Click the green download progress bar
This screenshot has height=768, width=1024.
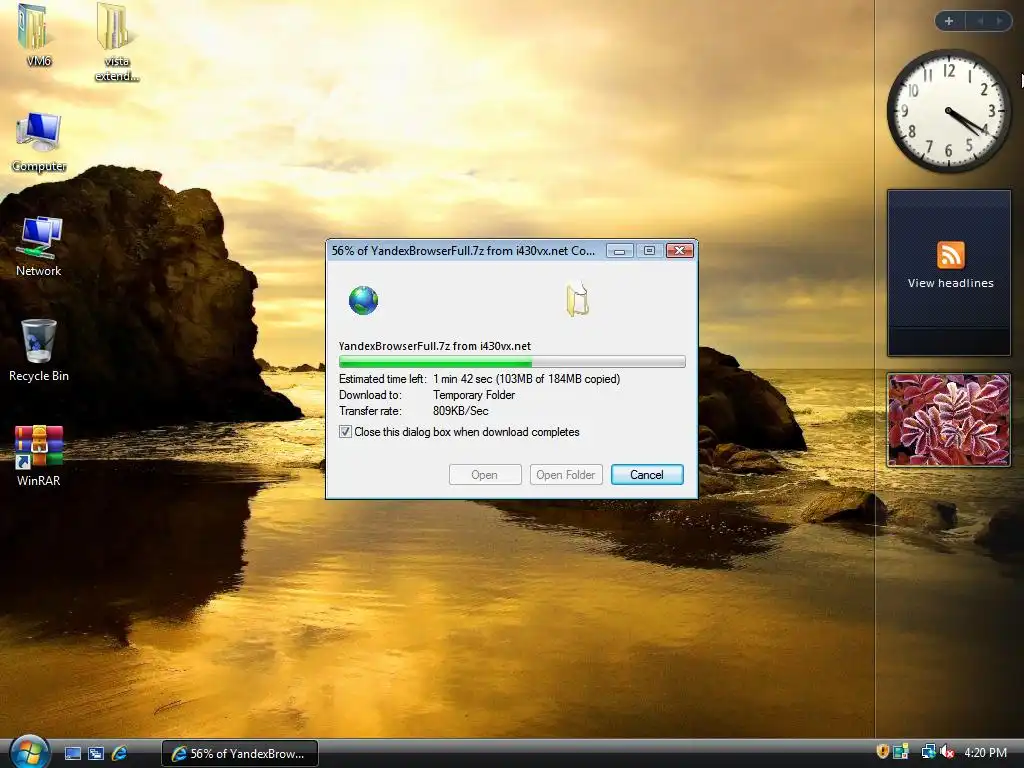coord(512,362)
